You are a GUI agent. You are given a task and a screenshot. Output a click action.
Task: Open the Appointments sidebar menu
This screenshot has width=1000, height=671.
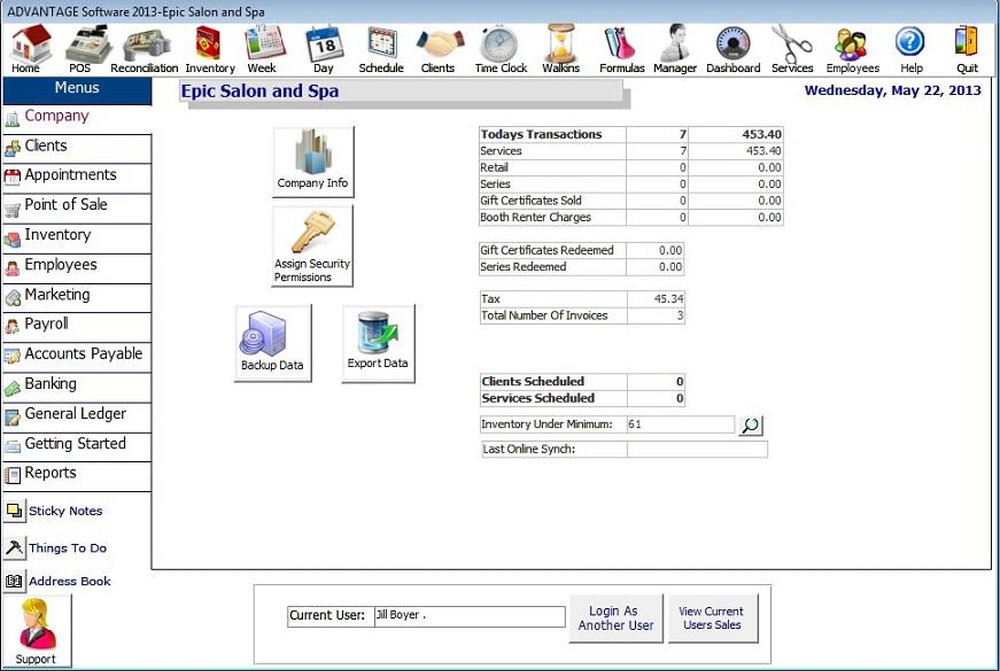pyautogui.click(x=77, y=177)
